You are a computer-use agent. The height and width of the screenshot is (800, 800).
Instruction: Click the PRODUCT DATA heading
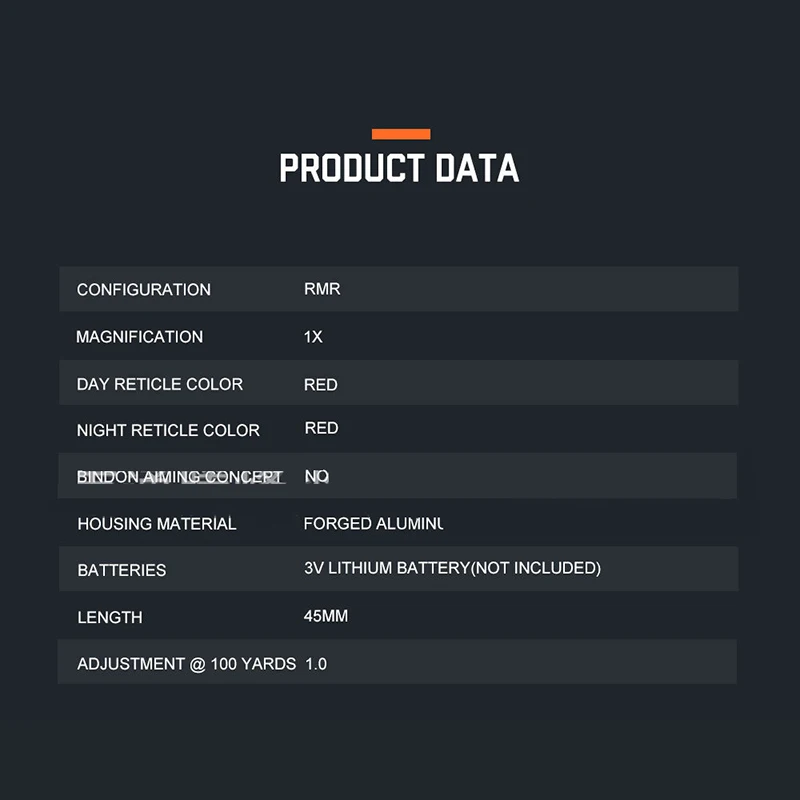tap(399, 169)
